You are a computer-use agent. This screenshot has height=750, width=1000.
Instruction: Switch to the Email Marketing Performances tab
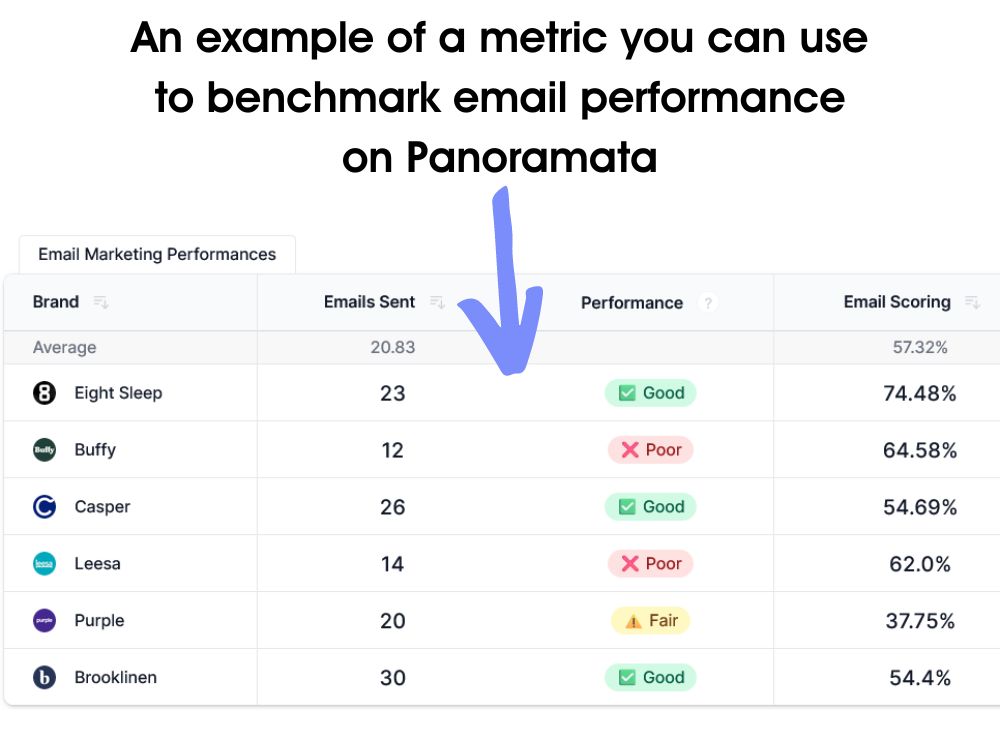point(156,254)
